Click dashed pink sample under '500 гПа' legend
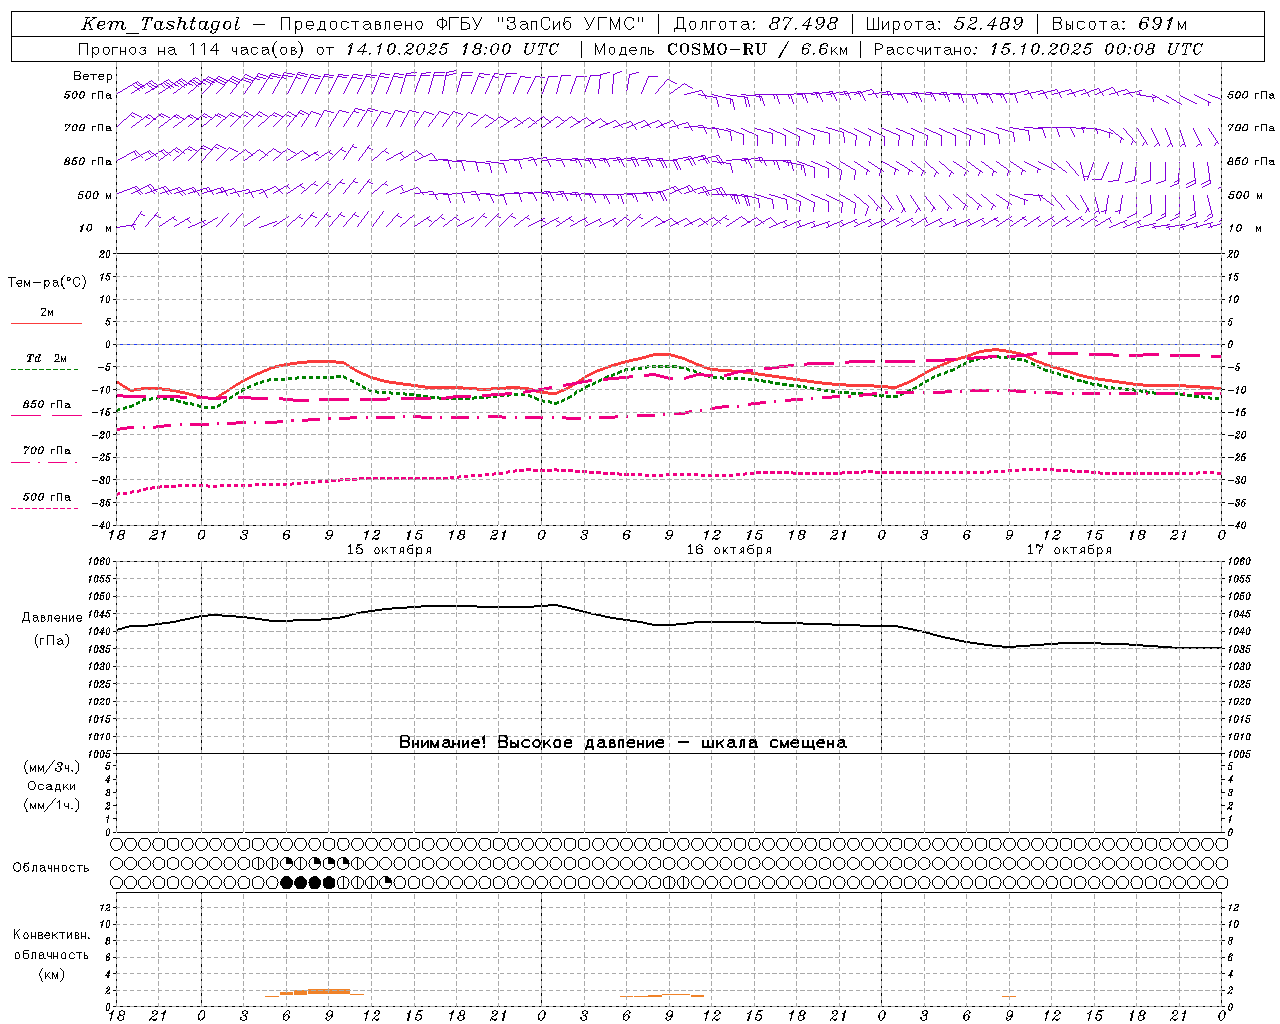 pos(45,508)
